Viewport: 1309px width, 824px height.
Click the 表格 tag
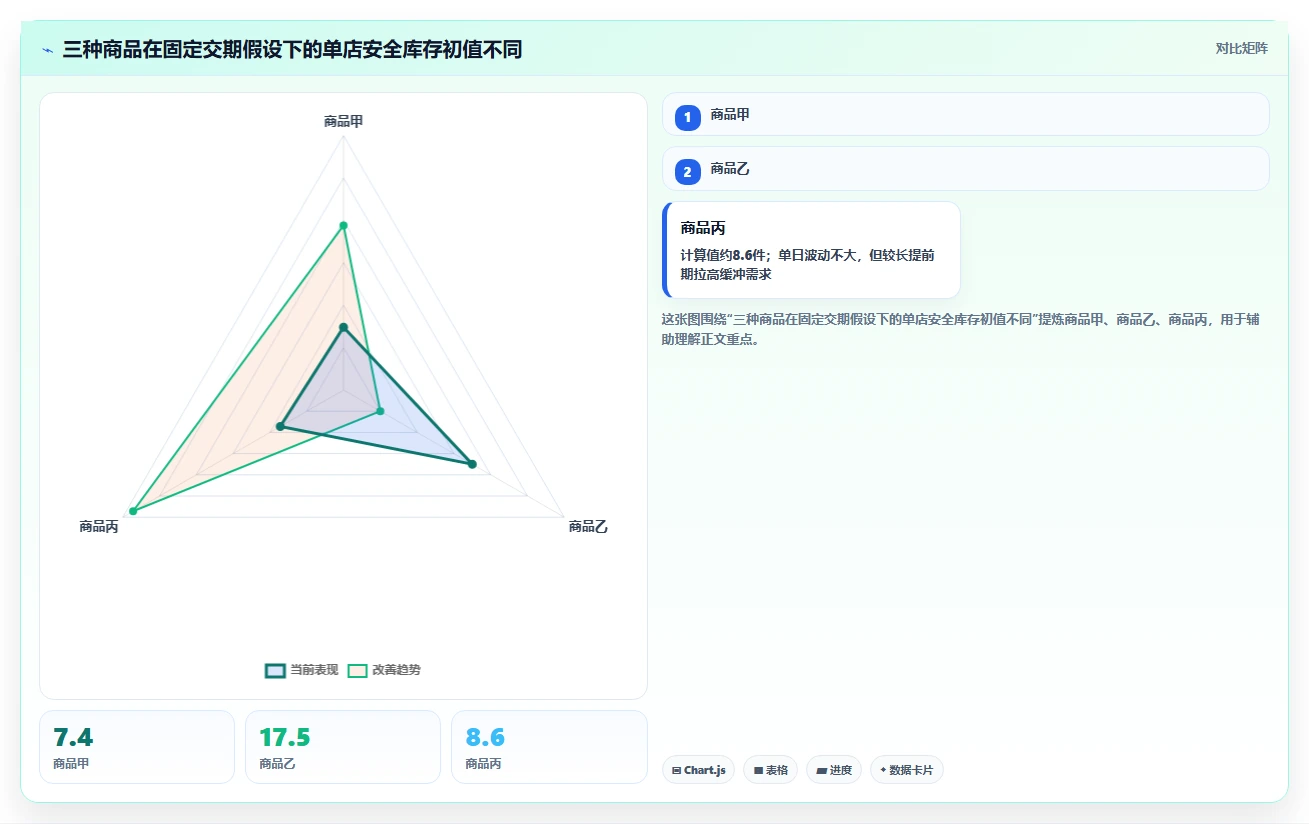[770, 770]
